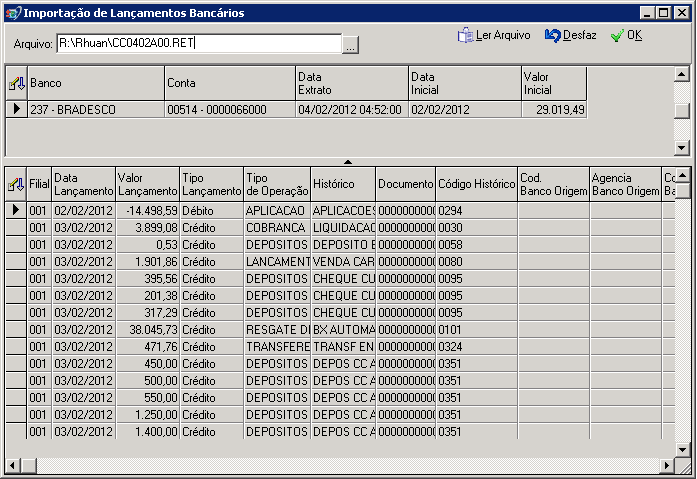
Task: Click the Tipo de Operação column header
Action: (277, 184)
